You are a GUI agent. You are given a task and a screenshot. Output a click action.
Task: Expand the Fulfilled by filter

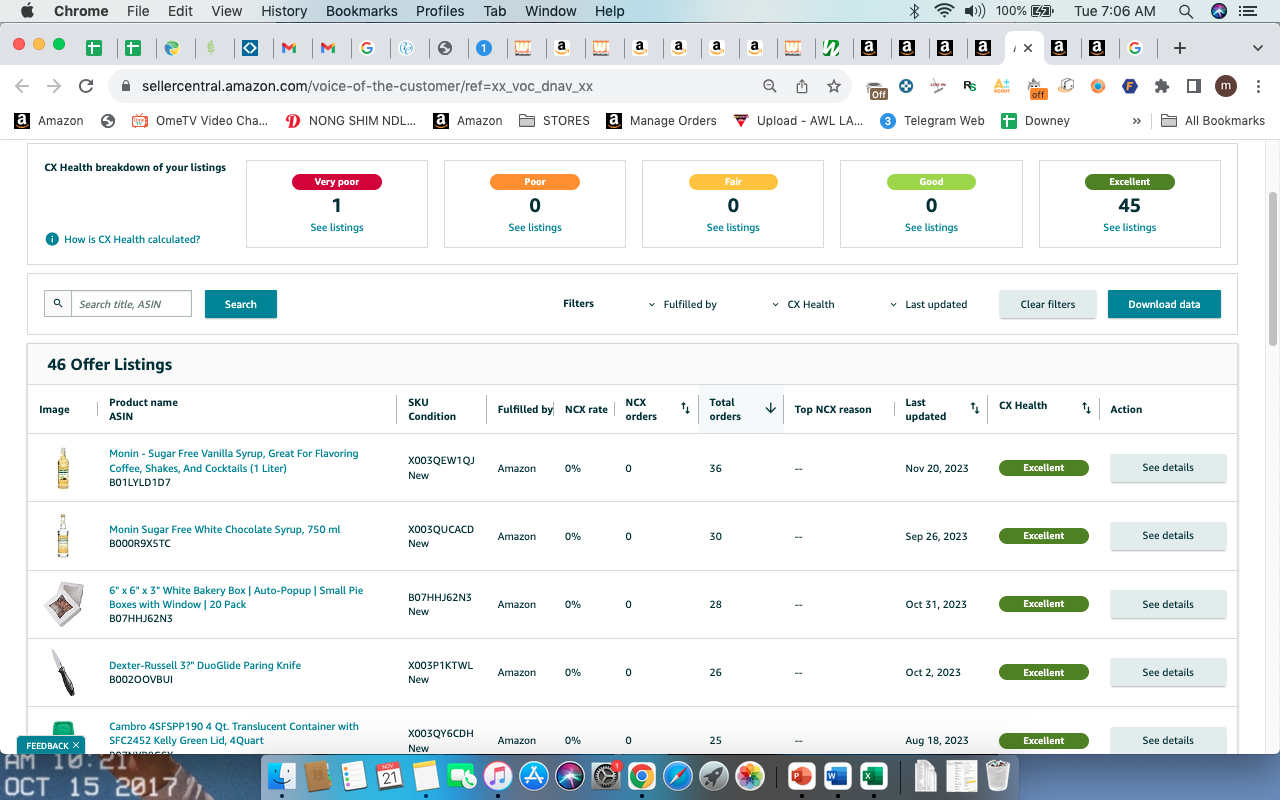pos(683,304)
